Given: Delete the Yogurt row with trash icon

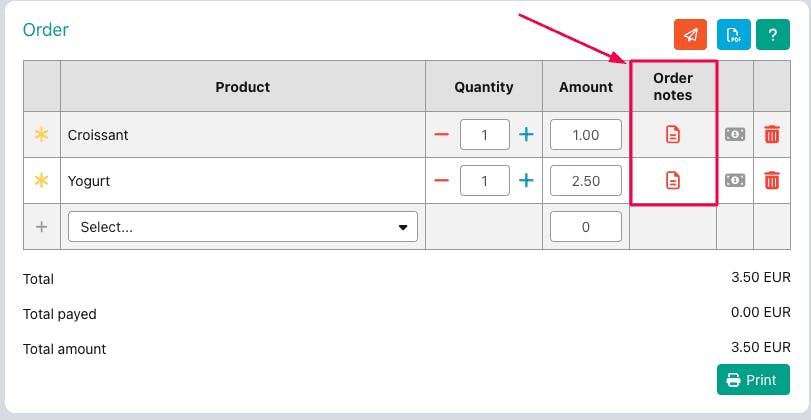Looking at the screenshot, I should click(x=772, y=180).
